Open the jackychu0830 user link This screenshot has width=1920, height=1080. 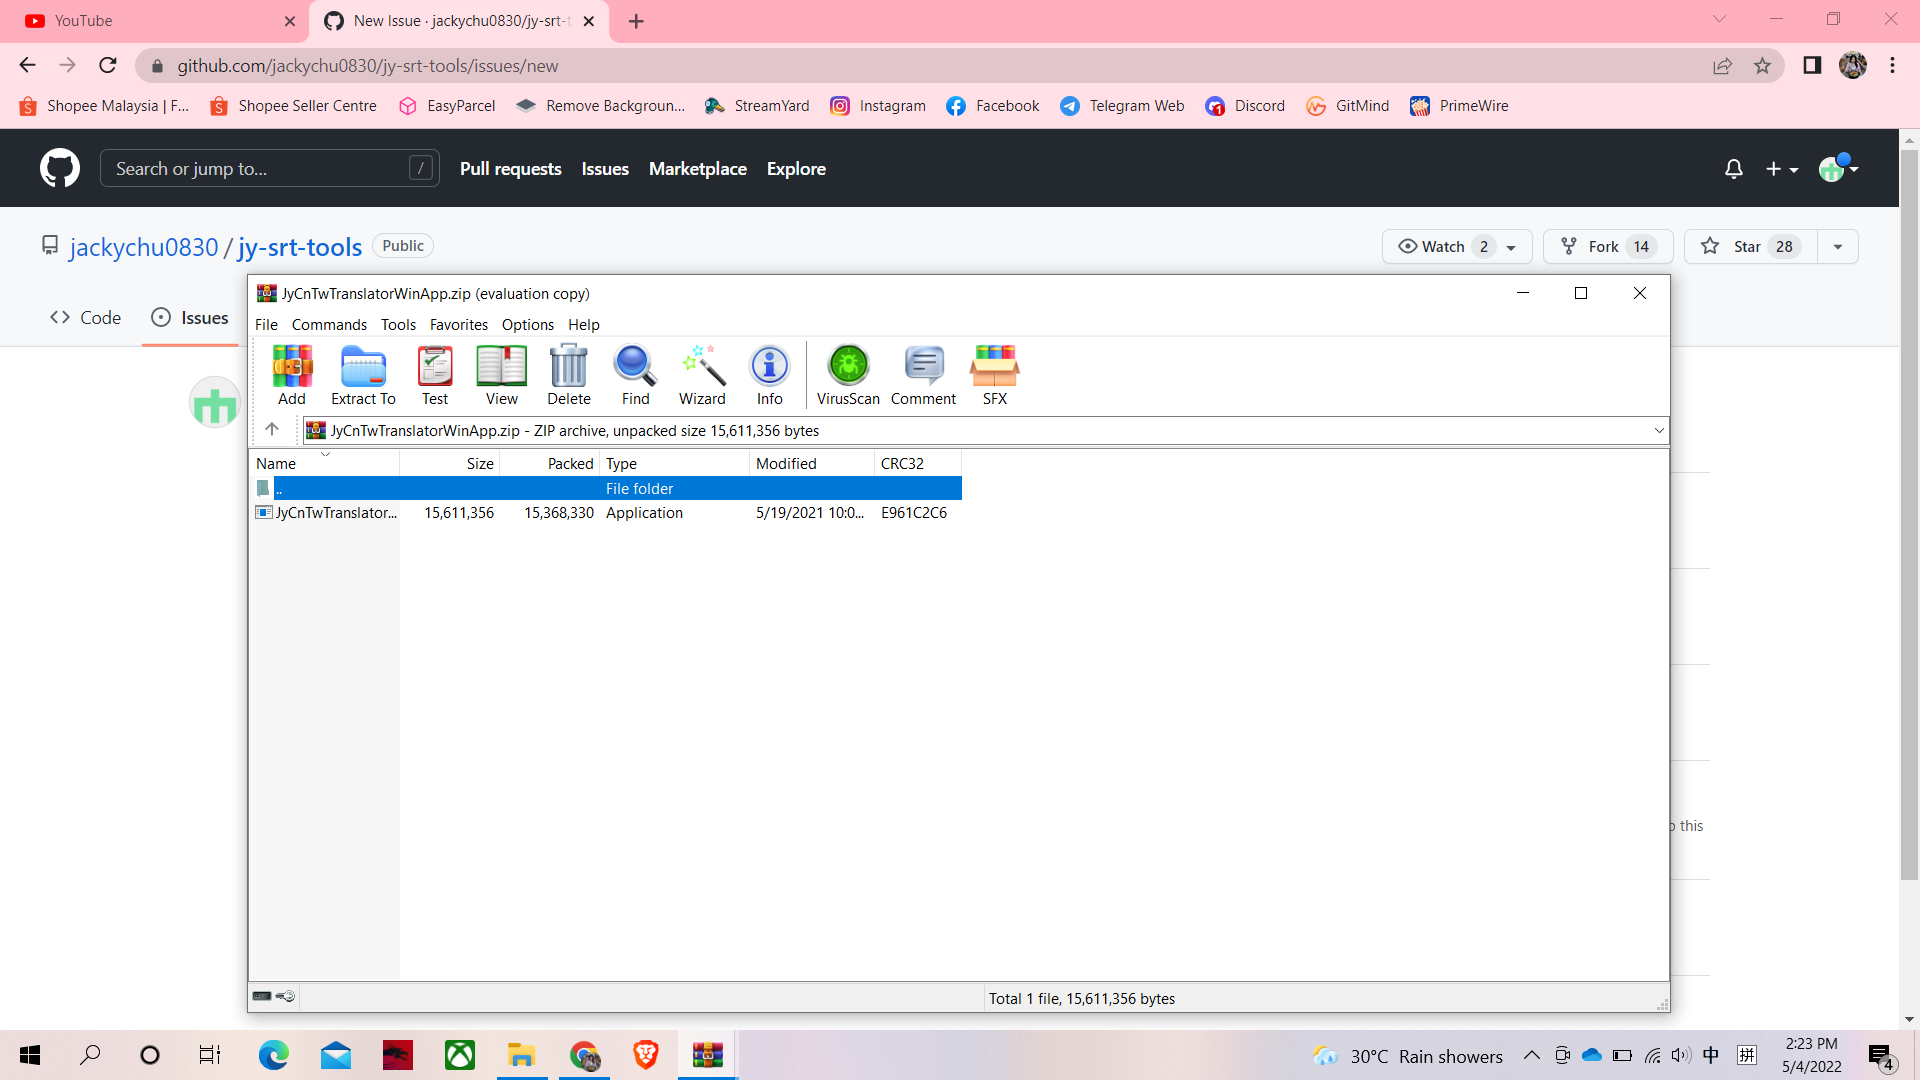point(144,247)
